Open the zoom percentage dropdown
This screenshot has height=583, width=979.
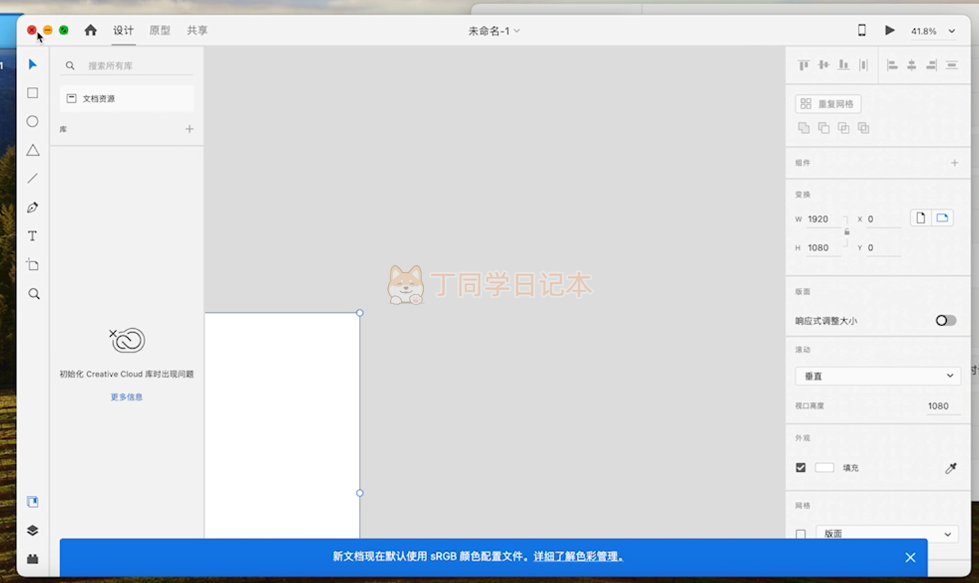click(x=952, y=31)
